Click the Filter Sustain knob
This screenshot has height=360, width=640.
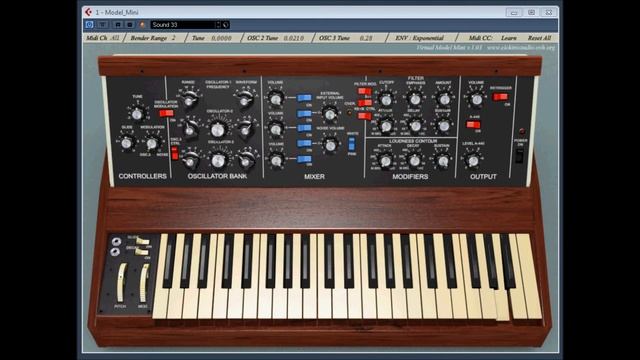pos(444,126)
